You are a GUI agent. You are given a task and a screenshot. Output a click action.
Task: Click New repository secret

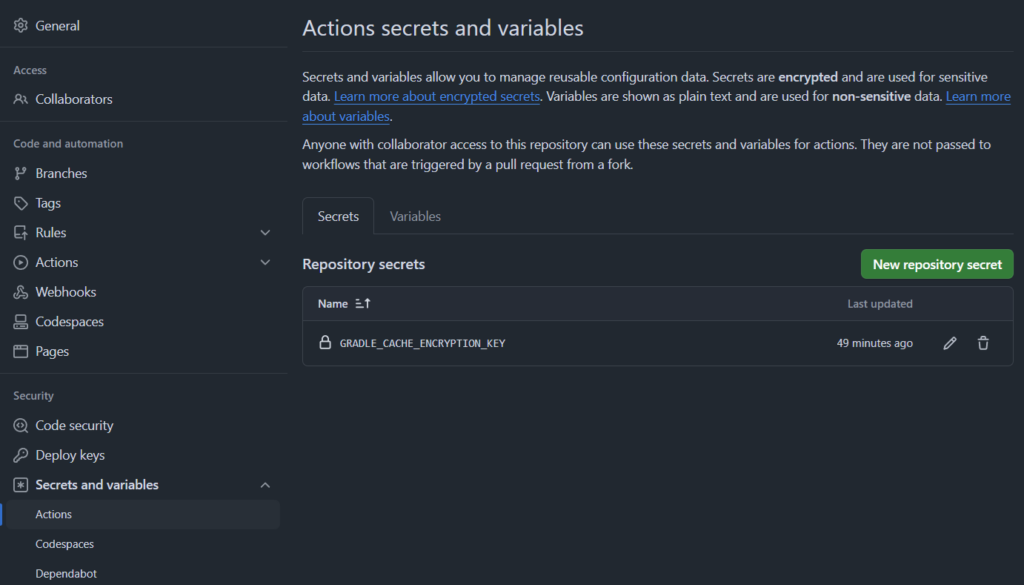point(936,264)
